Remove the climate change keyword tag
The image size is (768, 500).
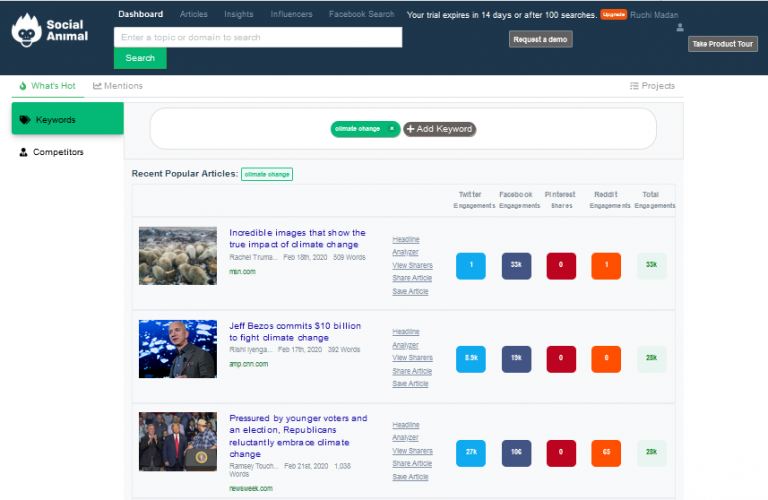tap(393, 129)
